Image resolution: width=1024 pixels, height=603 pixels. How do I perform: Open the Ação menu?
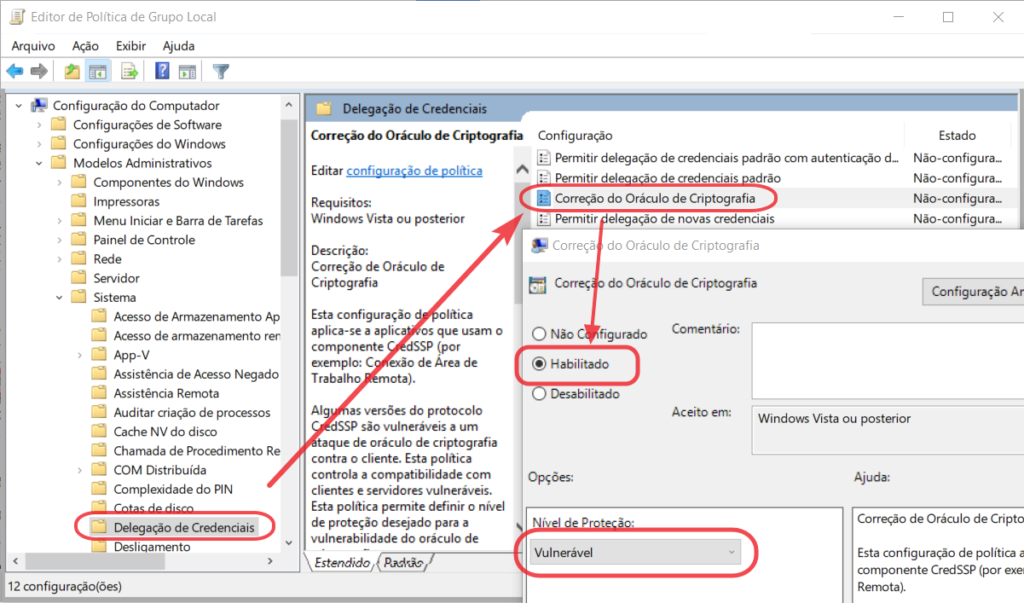85,46
